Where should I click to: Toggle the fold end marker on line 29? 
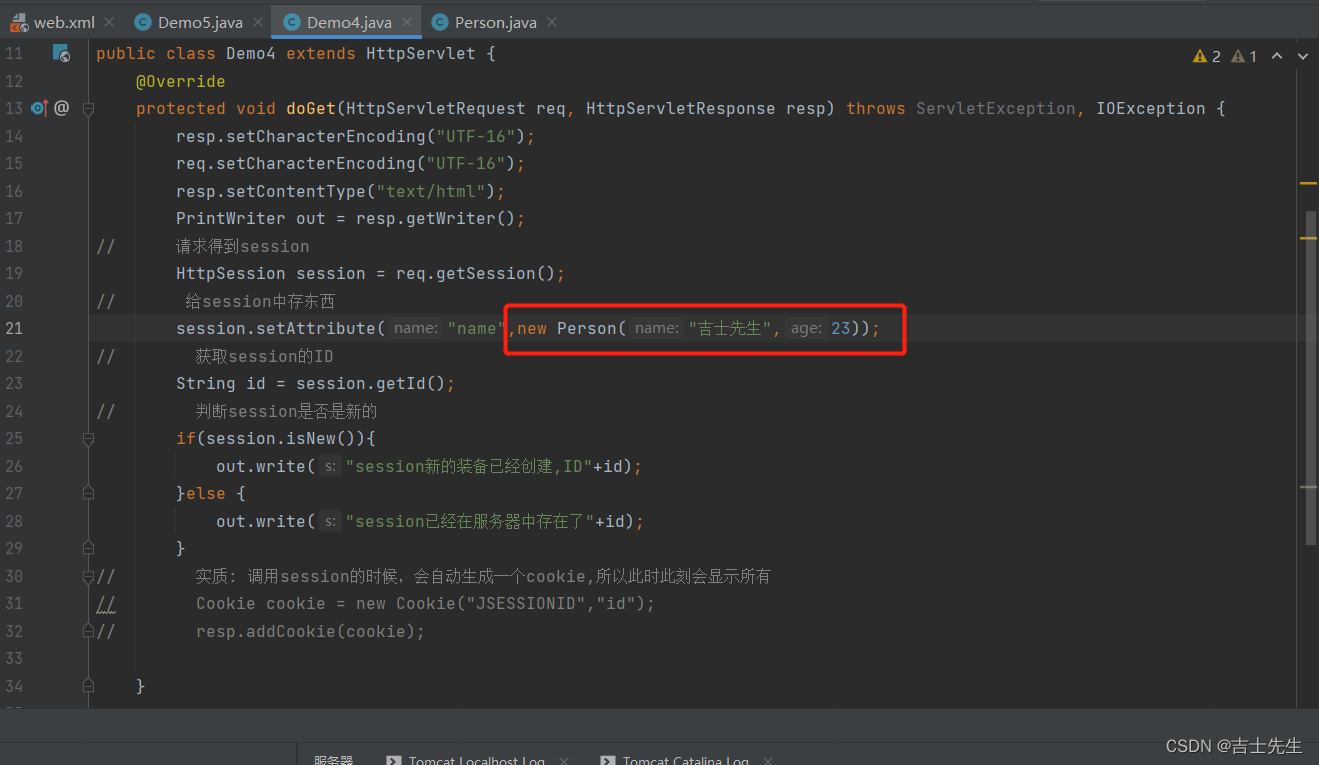tap(88, 548)
